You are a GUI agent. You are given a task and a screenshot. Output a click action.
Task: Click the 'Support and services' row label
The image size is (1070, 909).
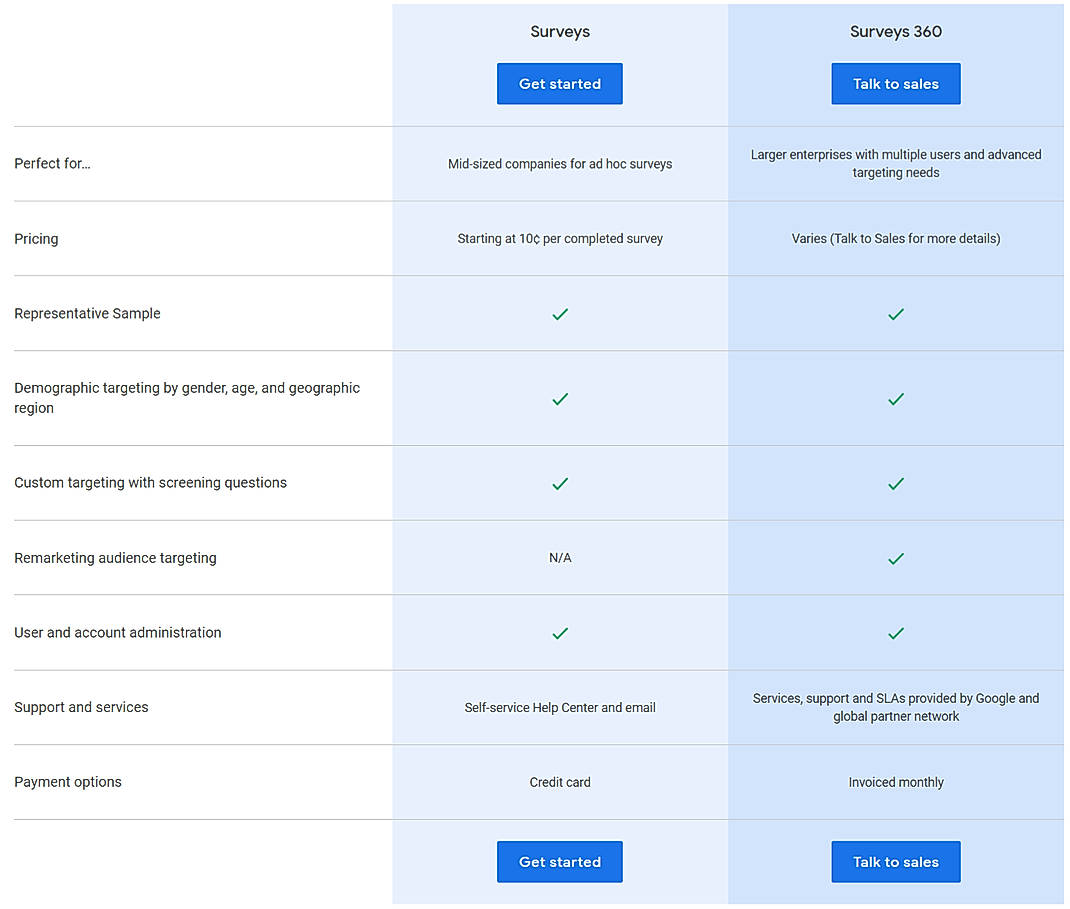81,708
